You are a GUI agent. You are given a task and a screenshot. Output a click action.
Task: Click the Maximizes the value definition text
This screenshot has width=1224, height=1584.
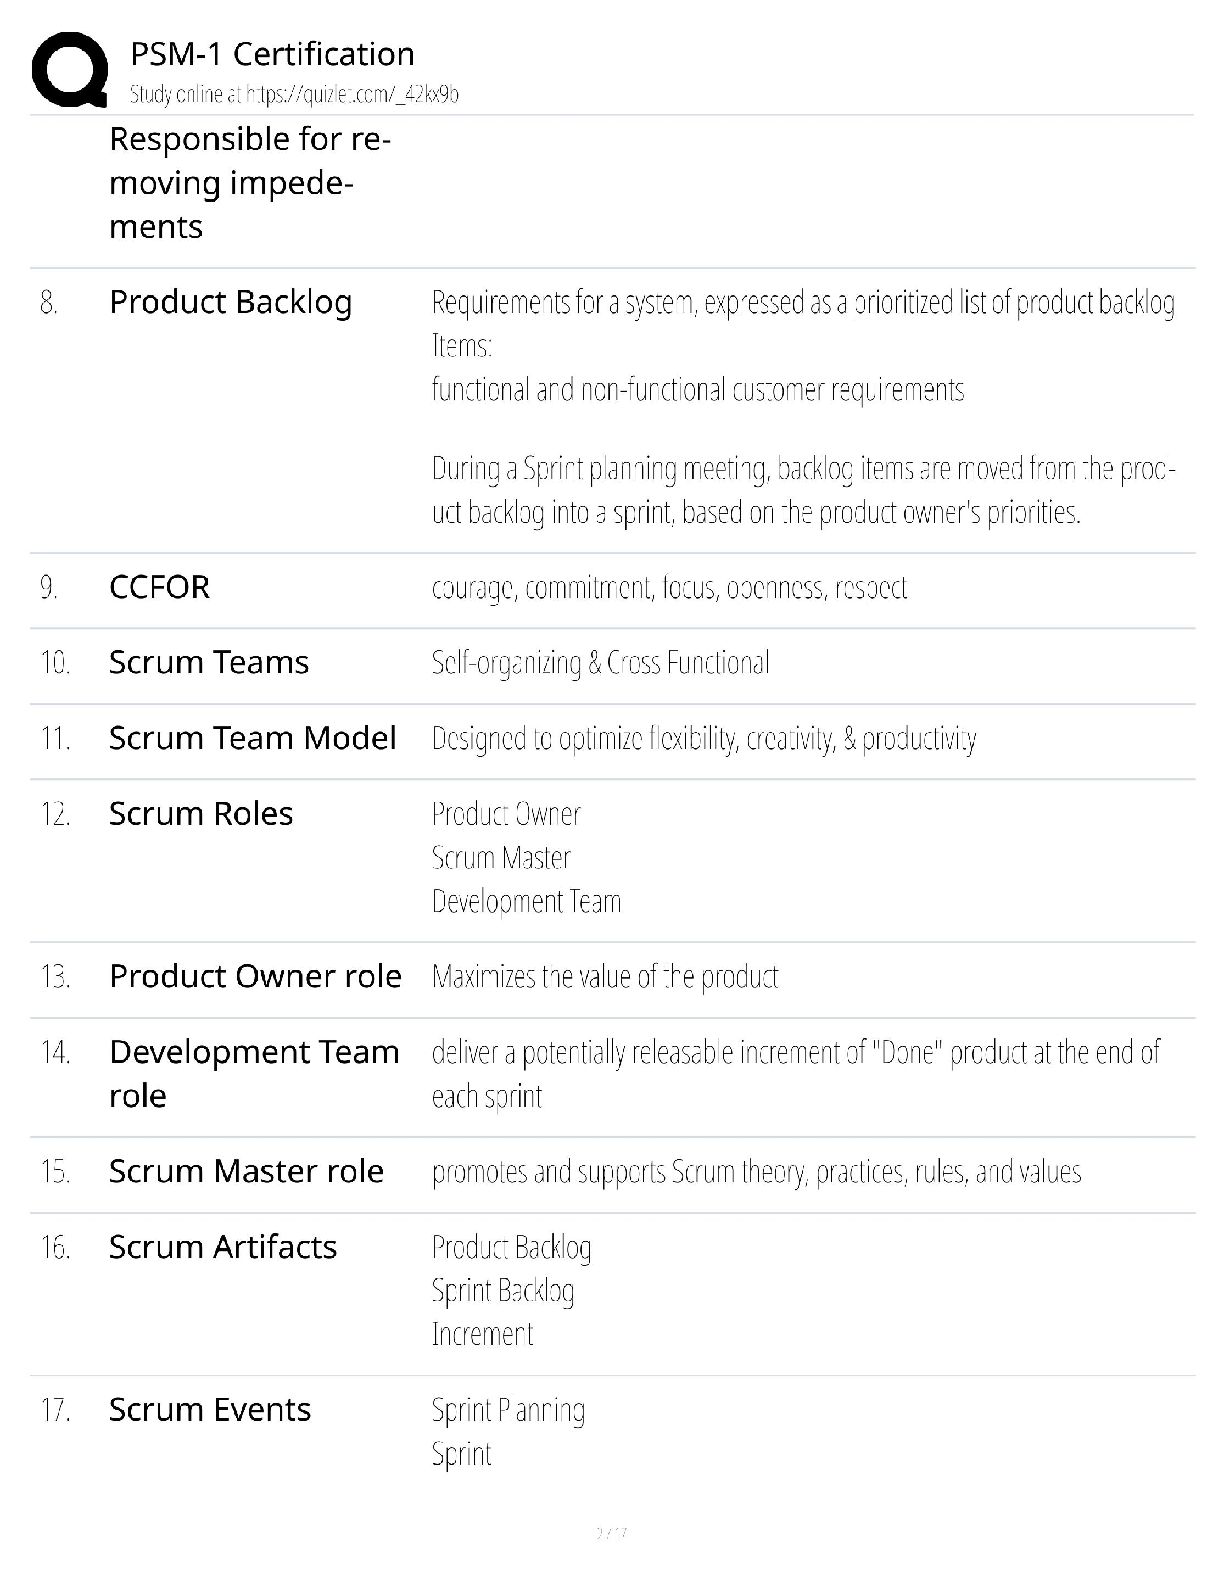point(604,977)
